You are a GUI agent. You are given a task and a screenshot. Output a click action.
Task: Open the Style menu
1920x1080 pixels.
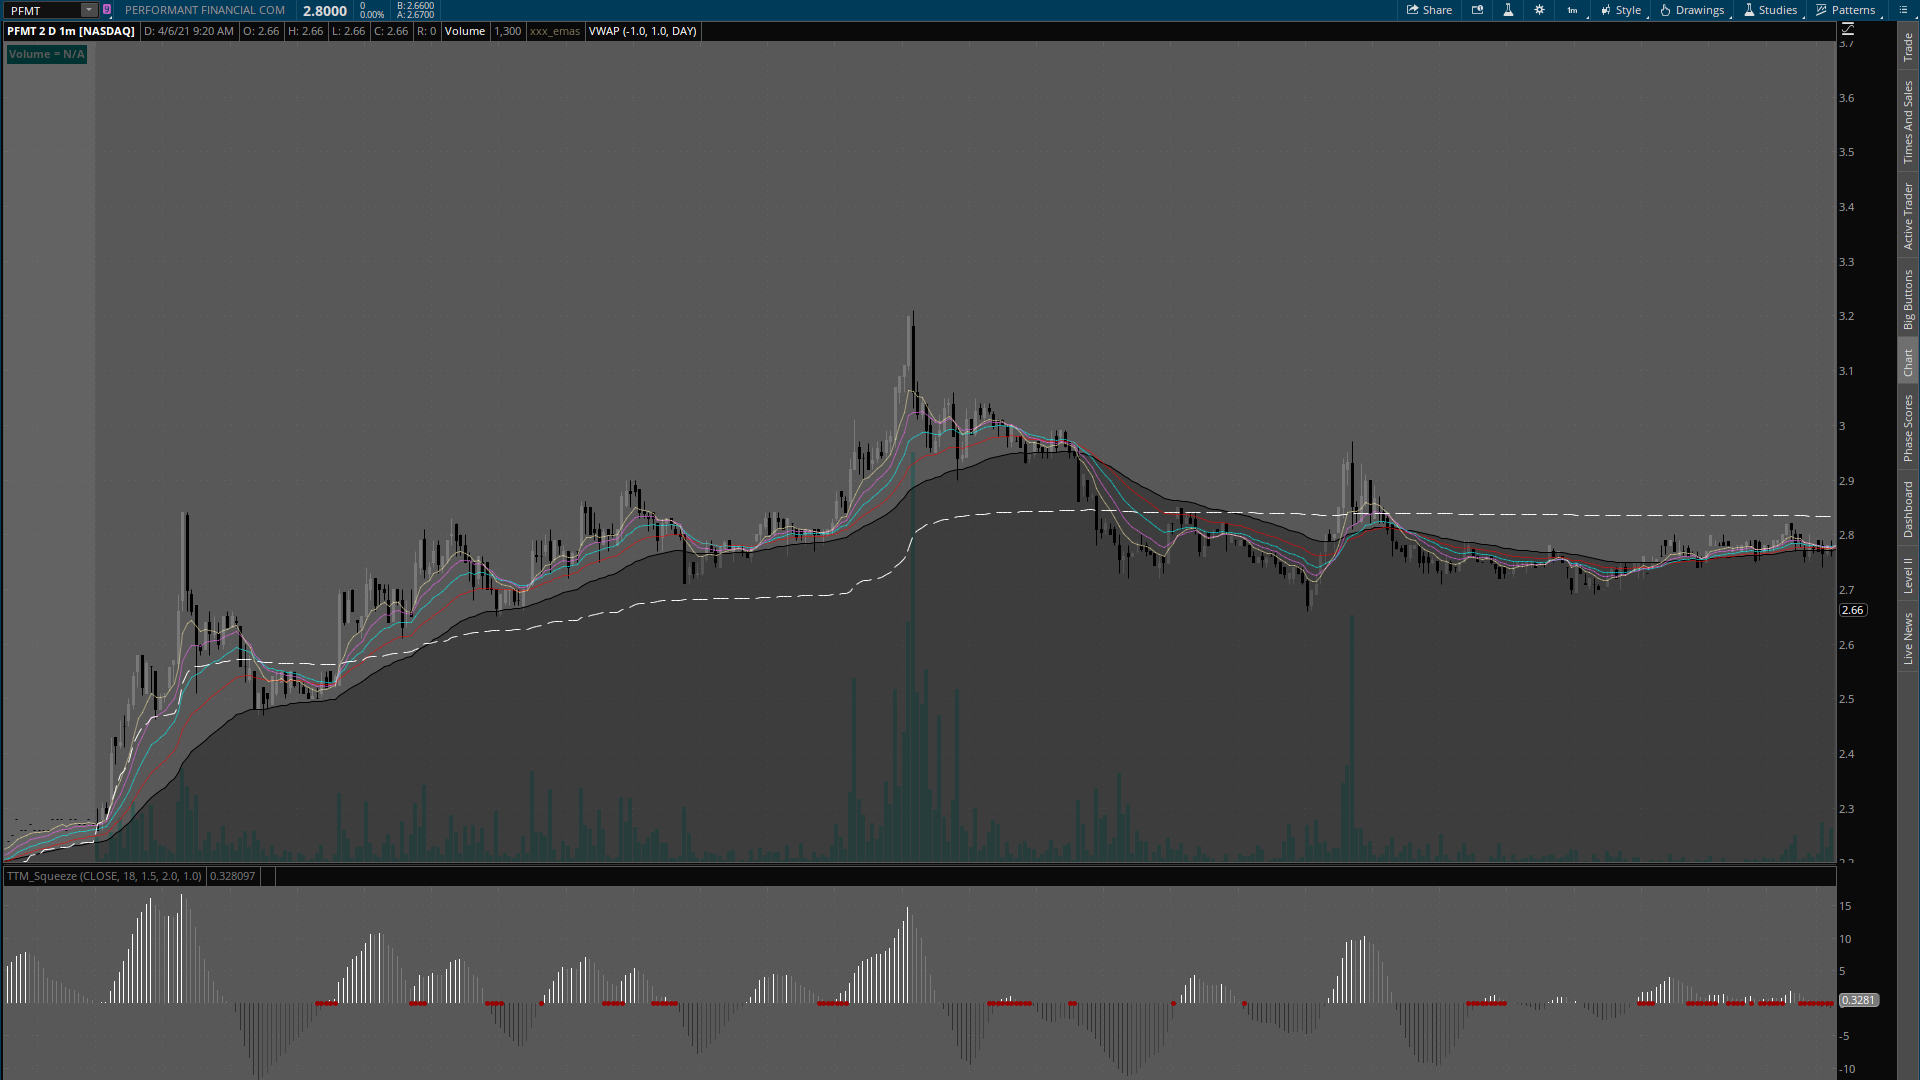(1621, 10)
